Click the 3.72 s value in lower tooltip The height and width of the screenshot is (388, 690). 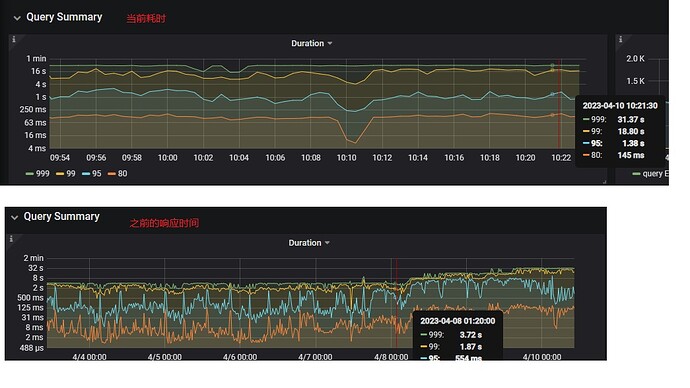click(470, 335)
